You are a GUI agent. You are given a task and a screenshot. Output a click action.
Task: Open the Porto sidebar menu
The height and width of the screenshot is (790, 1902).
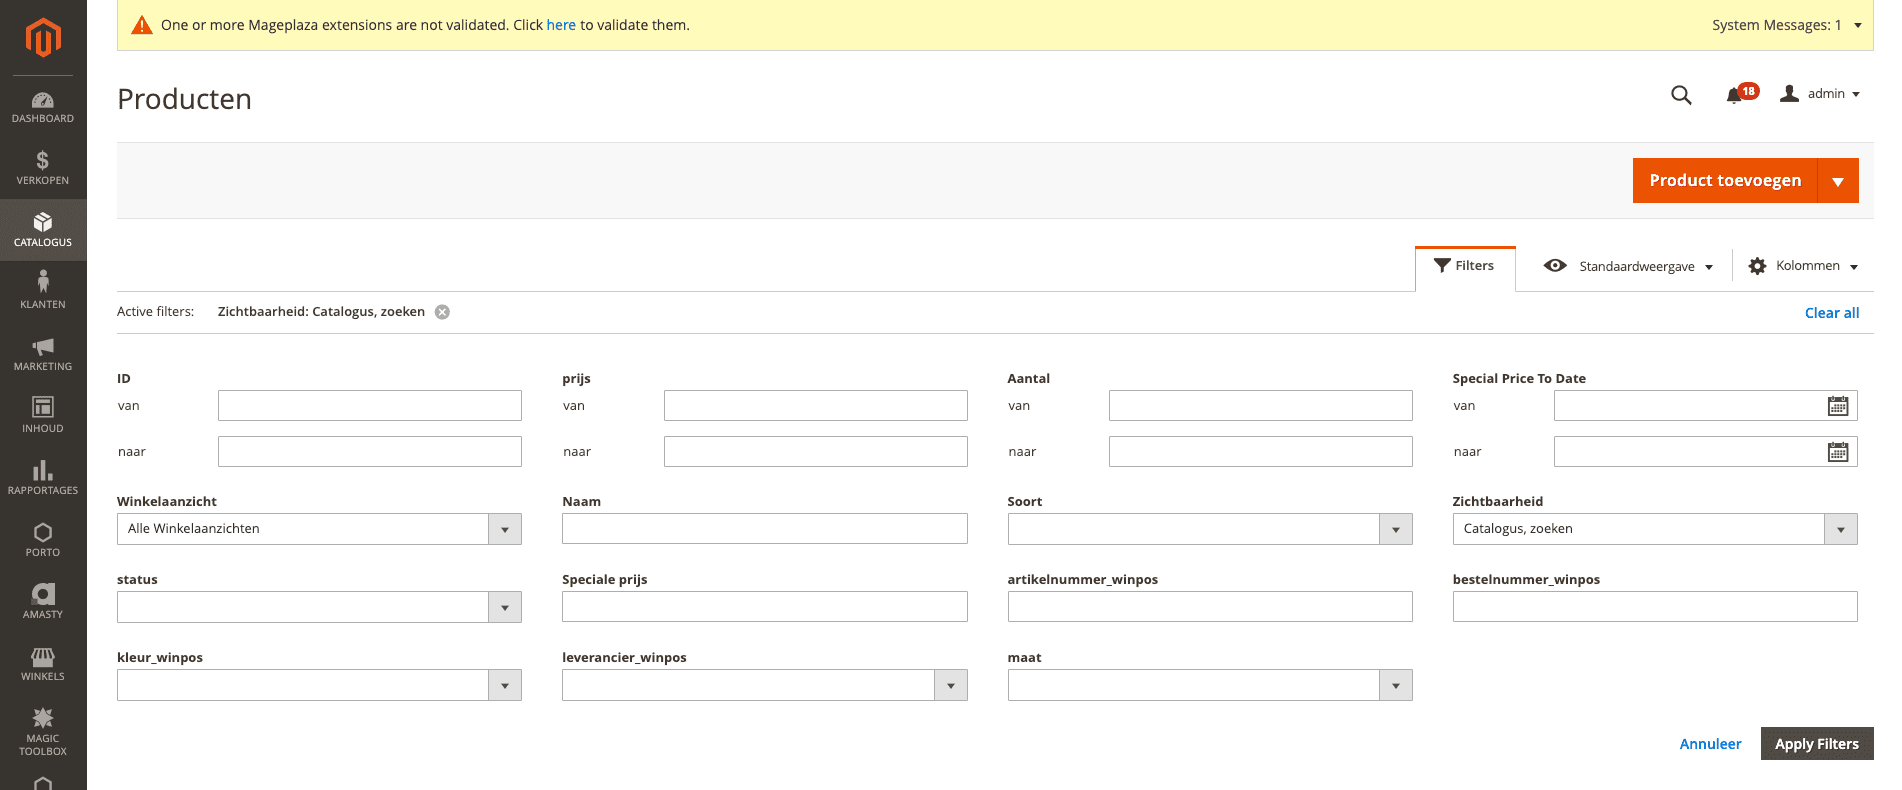point(43,539)
